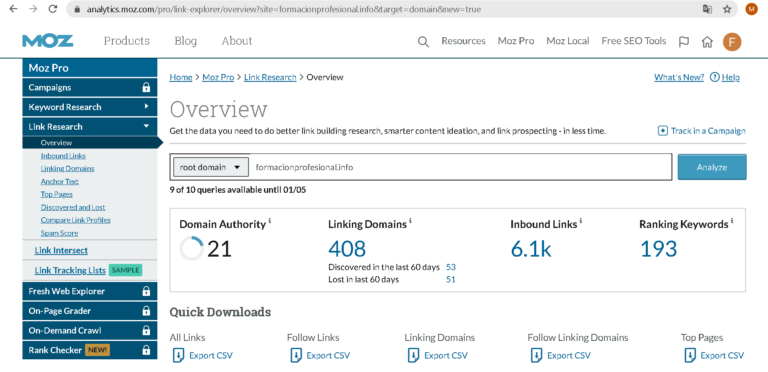
Task: Click the Domain Authority progress circle
Action: click(x=192, y=249)
